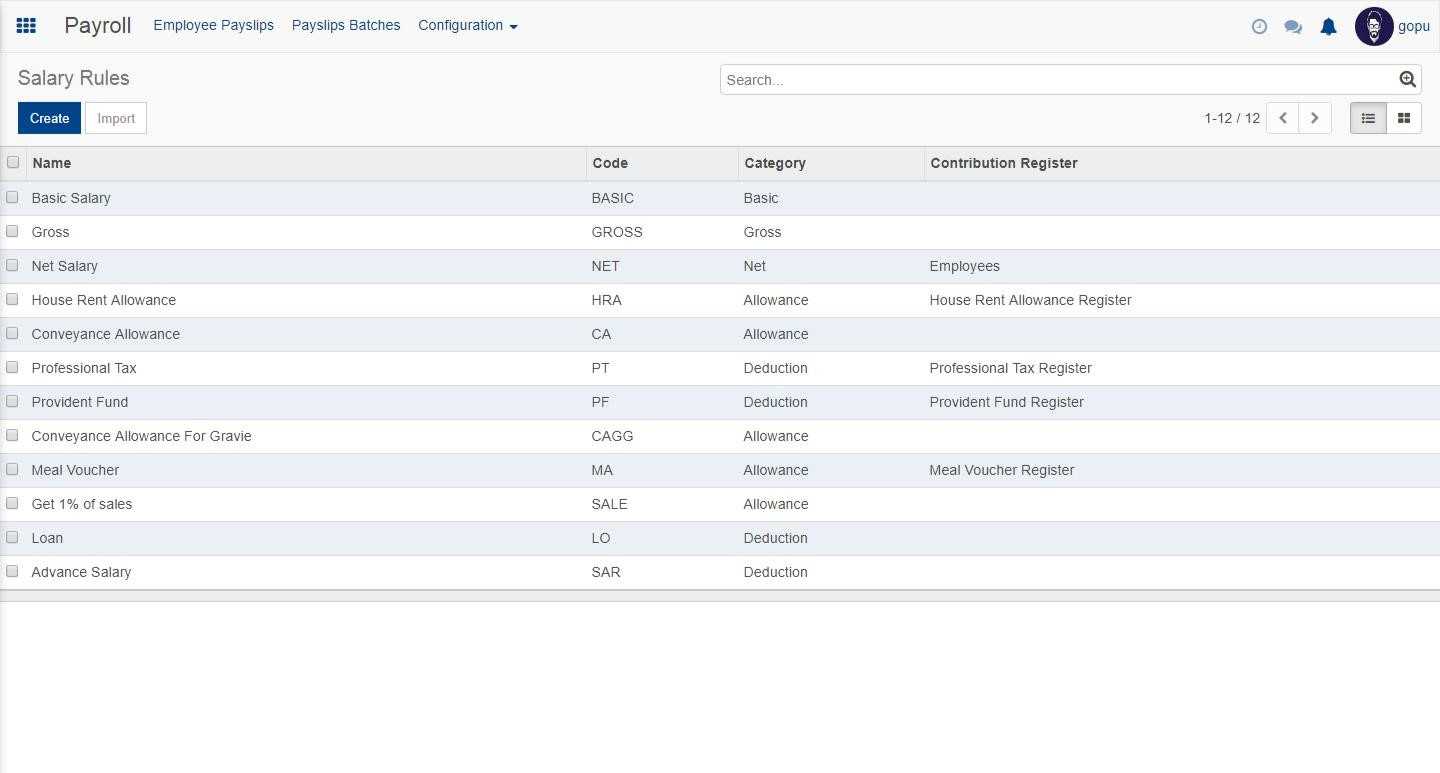This screenshot has width=1440, height=773.
Task: Select the Provident Fund row checkbox
Action: [13, 401]
